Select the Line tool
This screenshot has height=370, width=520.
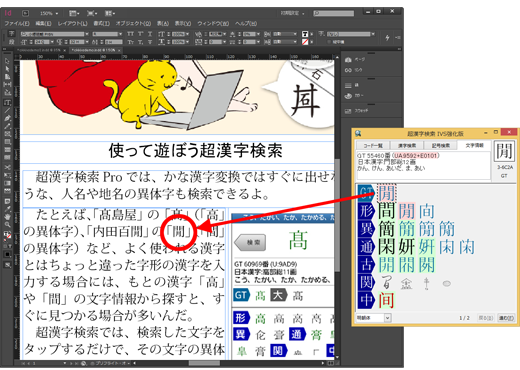tap(7, 110)
